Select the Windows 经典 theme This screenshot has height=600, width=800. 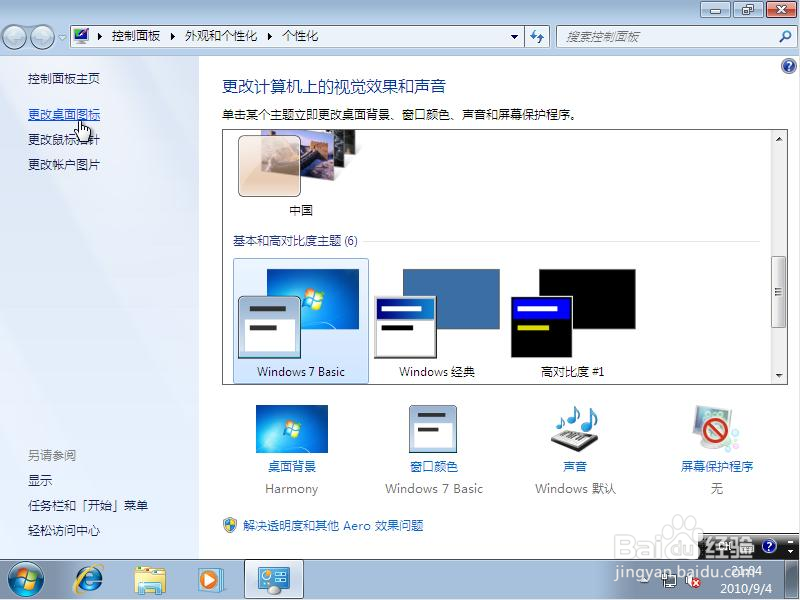click(437, 320)
